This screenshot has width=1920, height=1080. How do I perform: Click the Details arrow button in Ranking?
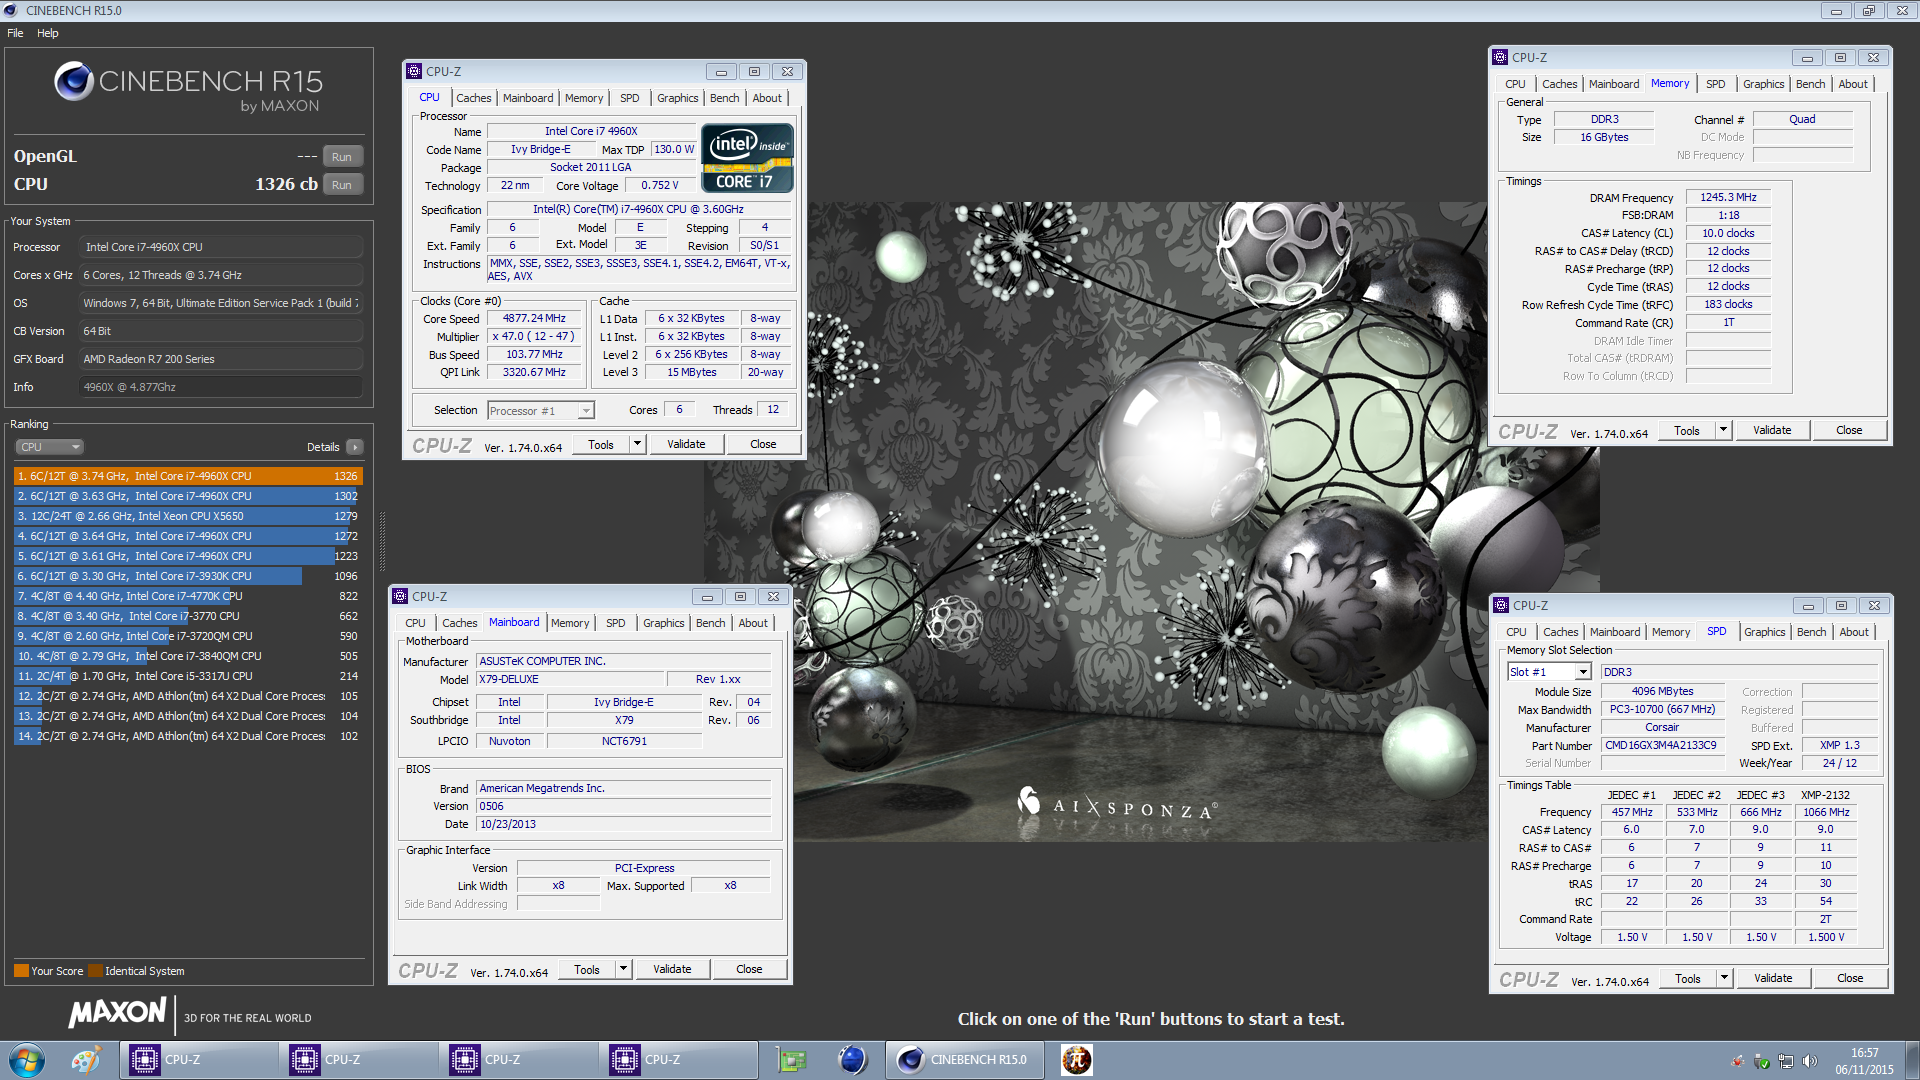click(355, 447)
